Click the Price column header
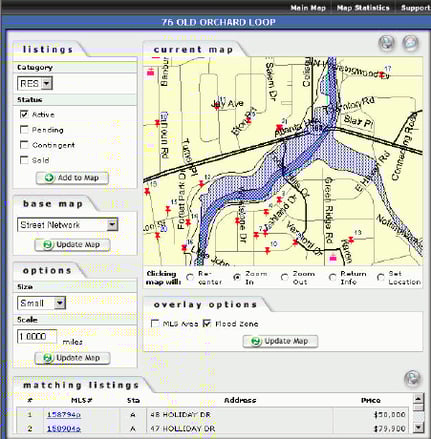This screenshot has width=431, height=439. pos(371,400)
